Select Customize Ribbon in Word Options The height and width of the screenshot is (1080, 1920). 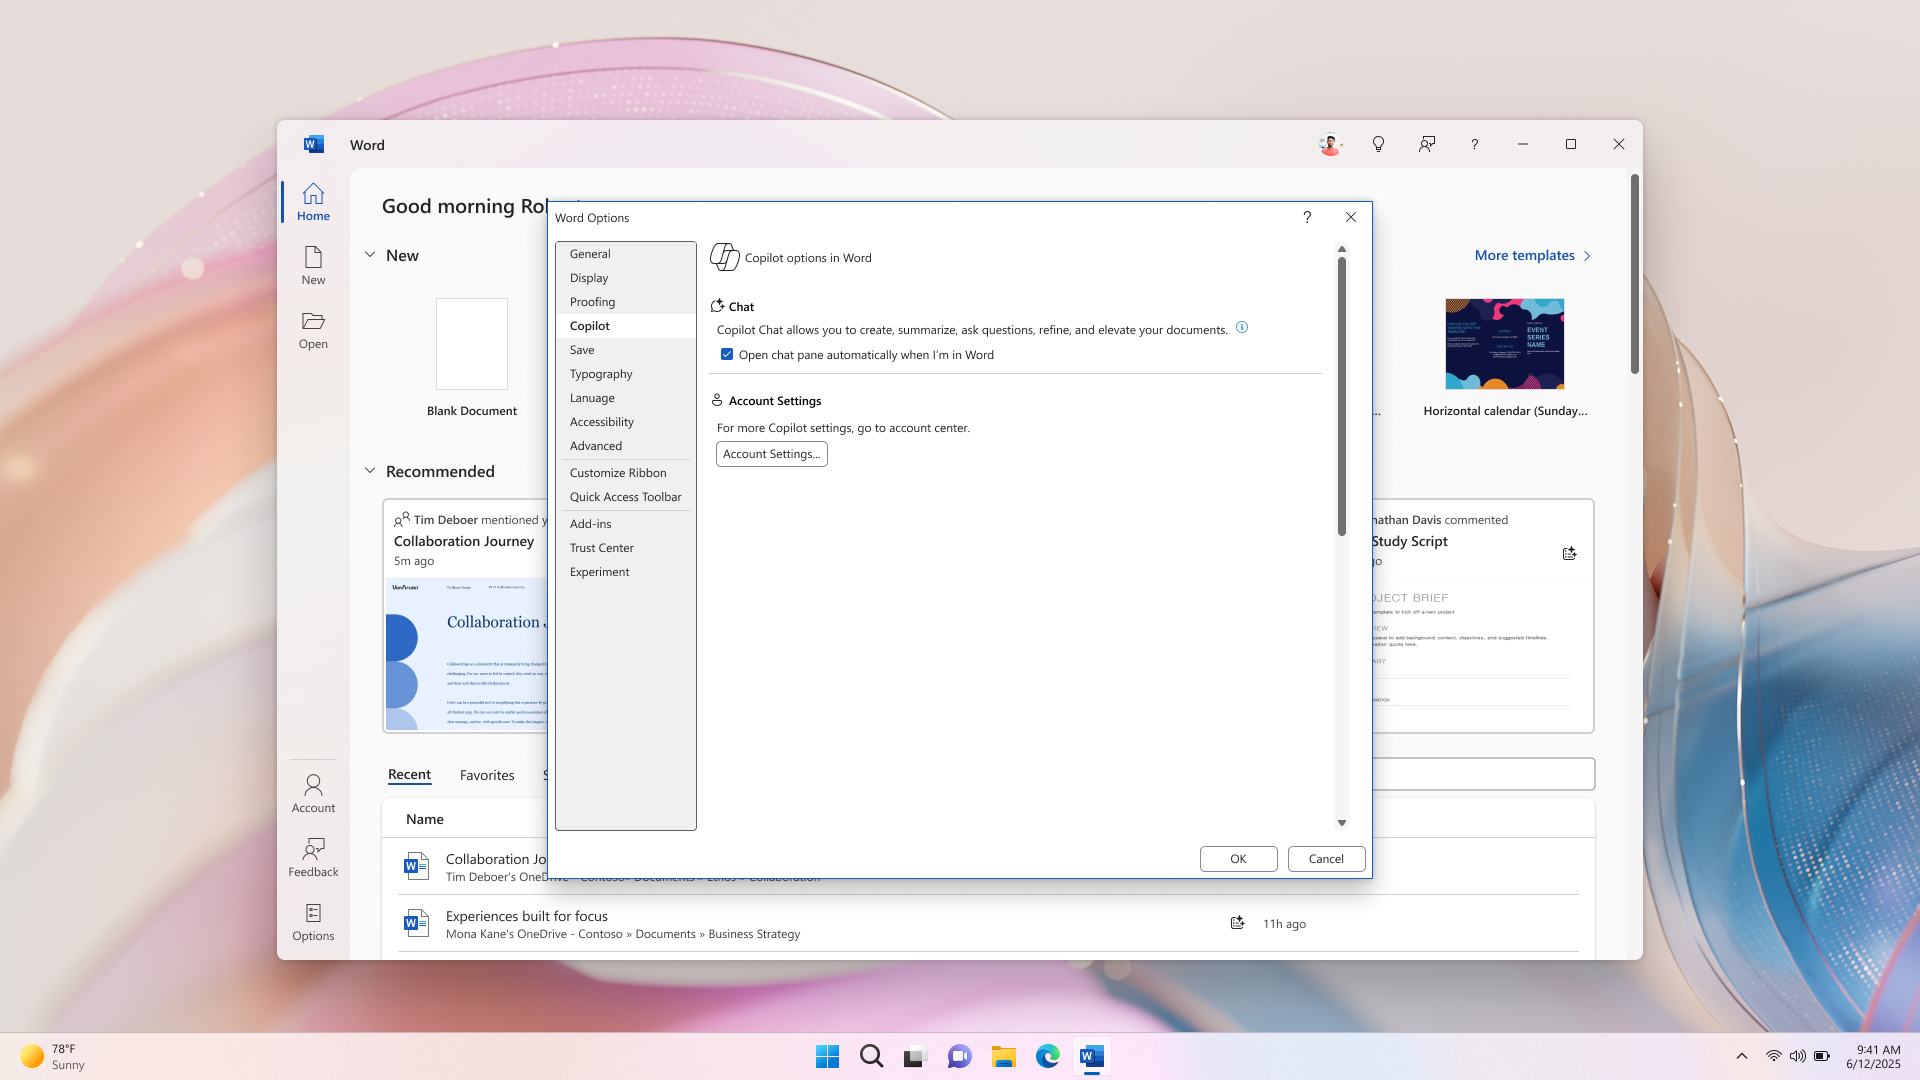pyautogui.click(x=625, y=473)
